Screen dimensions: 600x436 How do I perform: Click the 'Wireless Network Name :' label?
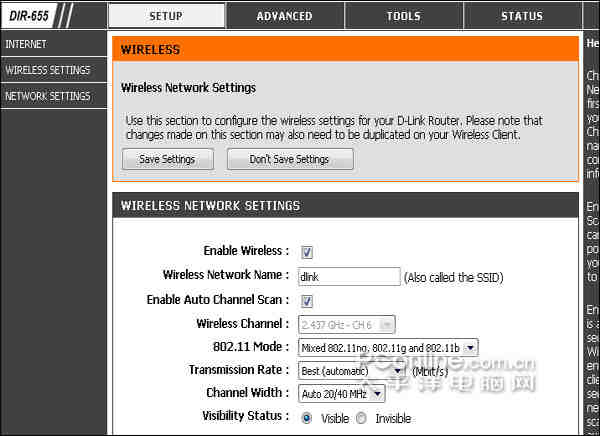[226, 275]
